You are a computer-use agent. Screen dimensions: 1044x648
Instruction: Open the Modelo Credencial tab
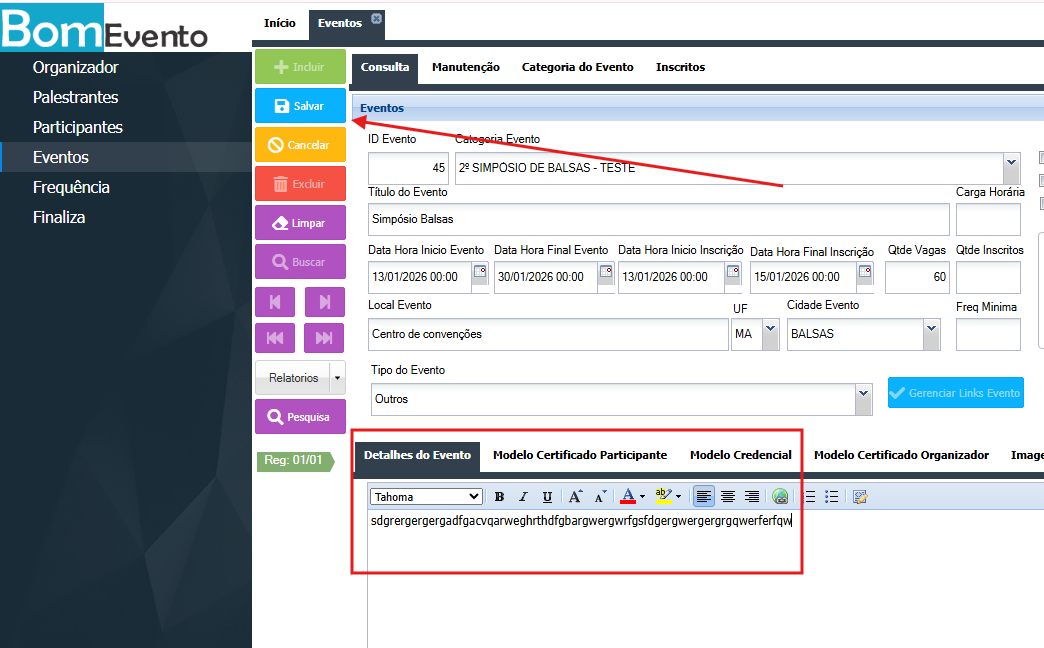[740, 455]
